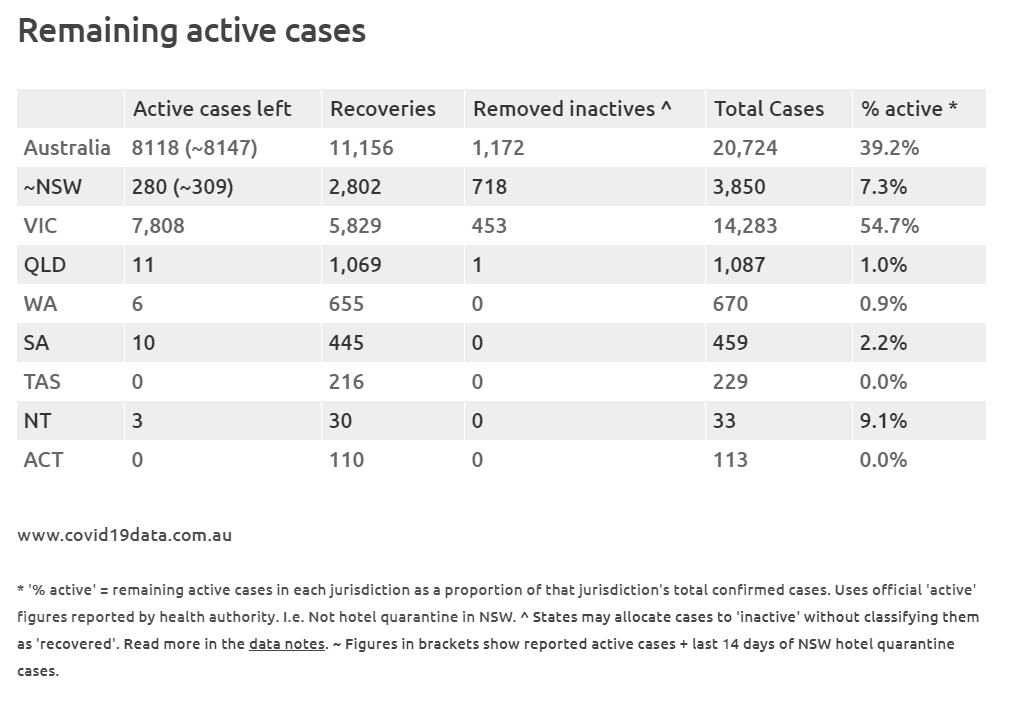Image resolution: width=1027 pixels, height=703 pixels.
Task: Click the 'Remaining active cases' heading
Action: pyautogui.click(x=192, y=31)
